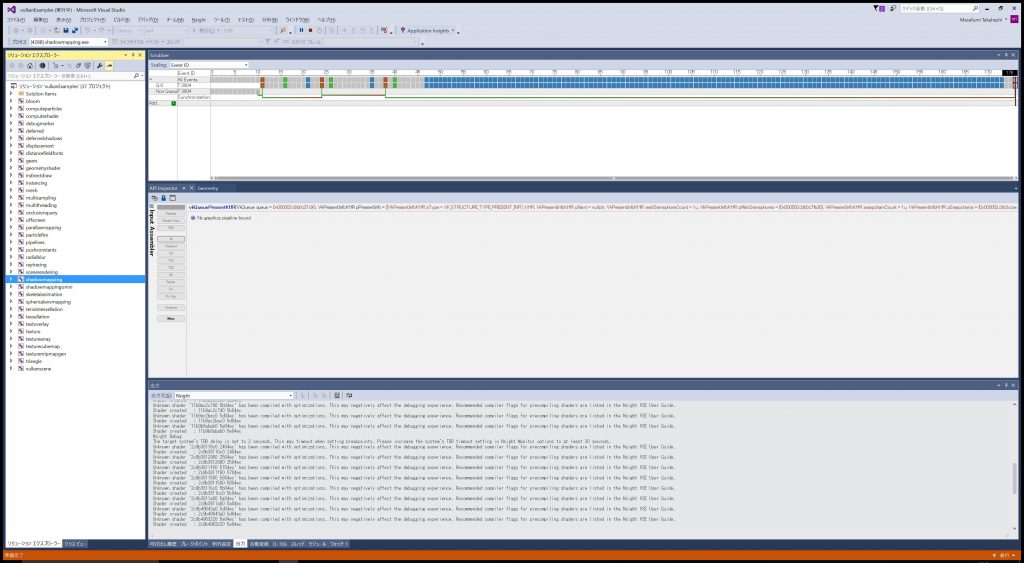The height and width of the screenshot is (563, 1024).
Task: Toggle the Preview Selected Items icon in Solution Explorer
Action: (x=109, y=65)
